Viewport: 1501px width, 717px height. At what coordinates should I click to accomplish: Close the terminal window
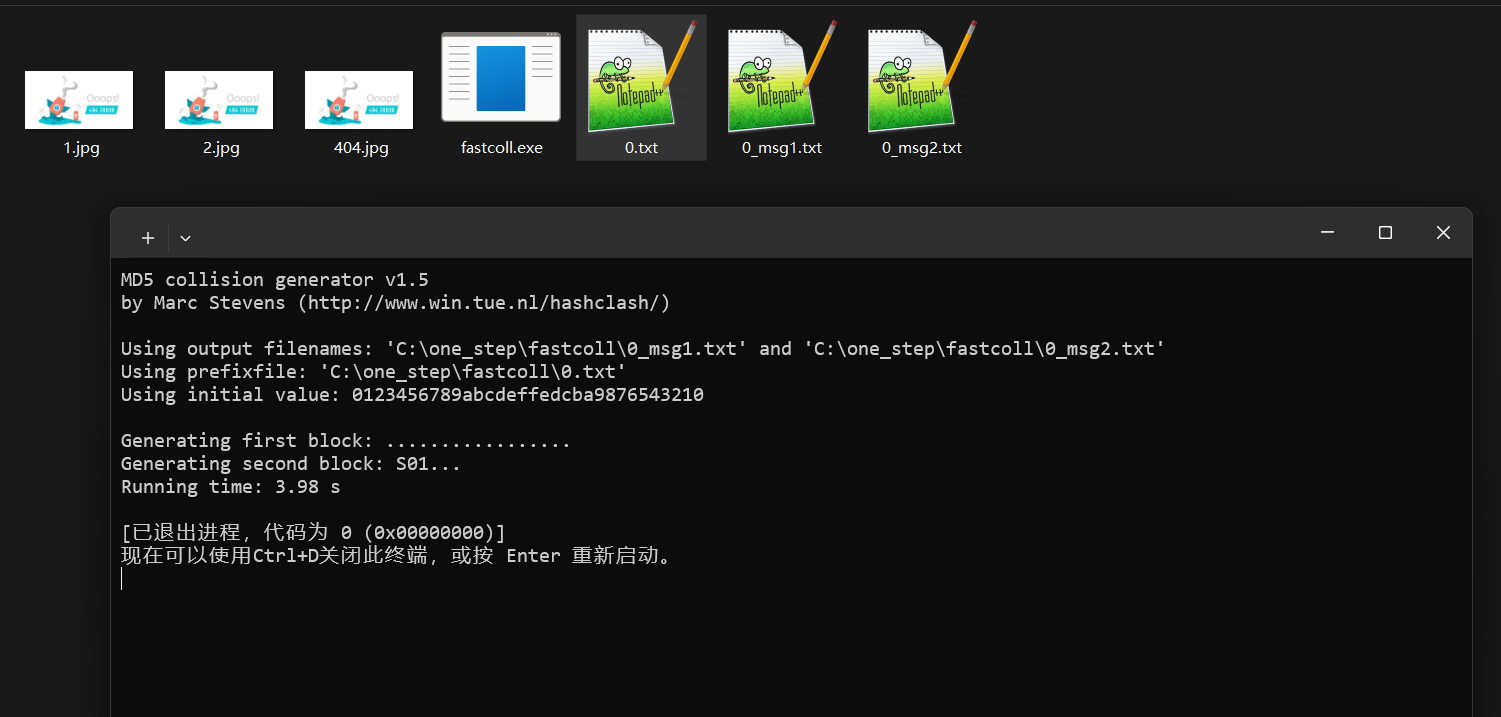(1443, 233)
